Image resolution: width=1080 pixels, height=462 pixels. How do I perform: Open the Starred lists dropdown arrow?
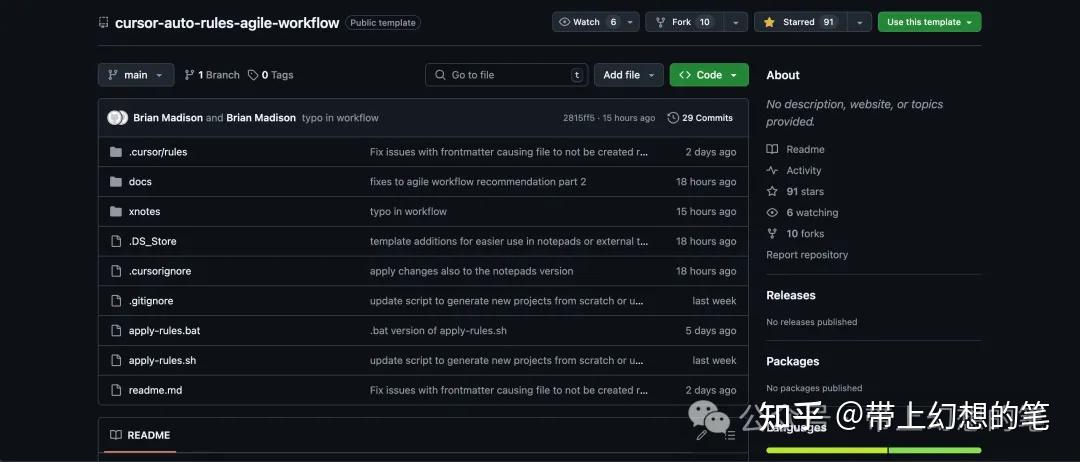859,22
